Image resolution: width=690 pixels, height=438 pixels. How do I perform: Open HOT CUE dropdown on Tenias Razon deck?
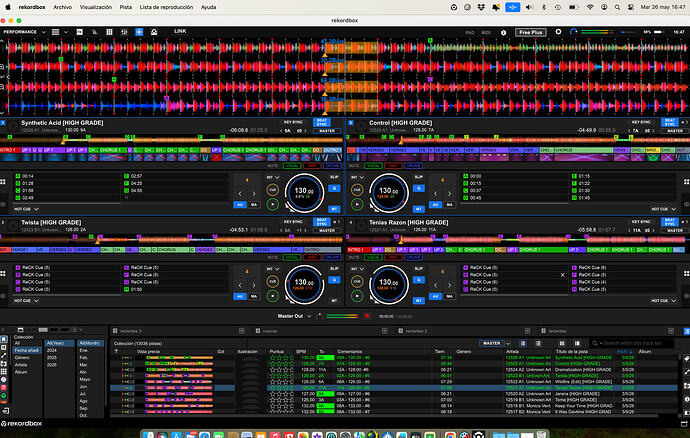pos(663,301)
